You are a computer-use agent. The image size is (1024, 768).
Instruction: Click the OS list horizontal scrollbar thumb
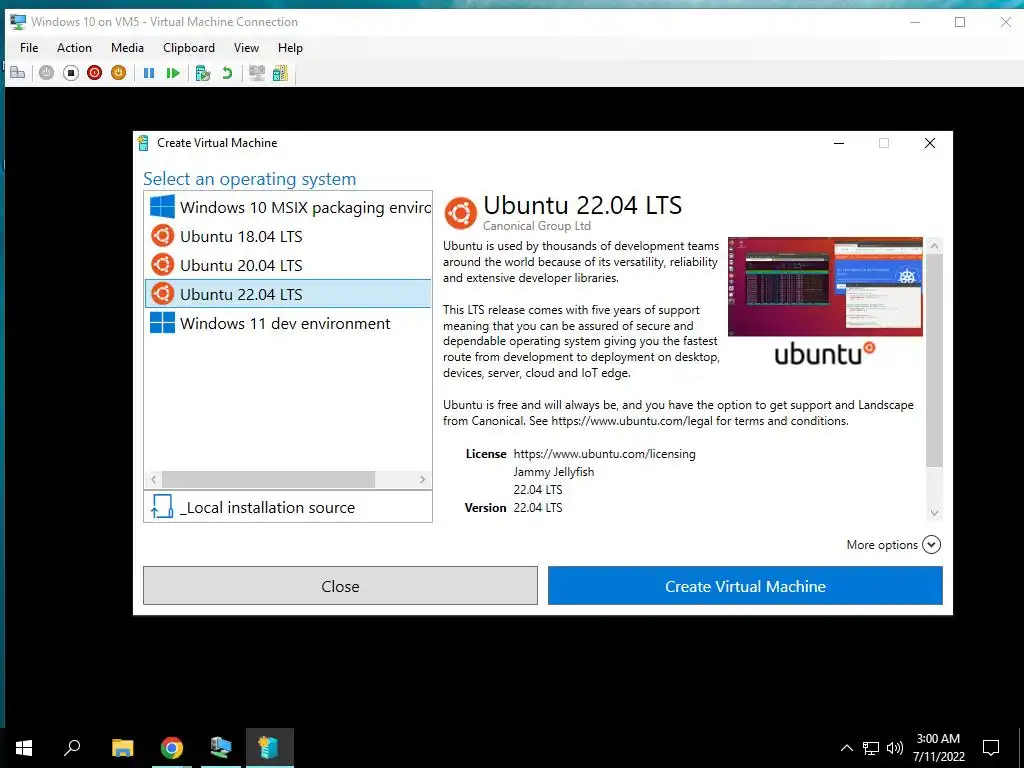268,479
